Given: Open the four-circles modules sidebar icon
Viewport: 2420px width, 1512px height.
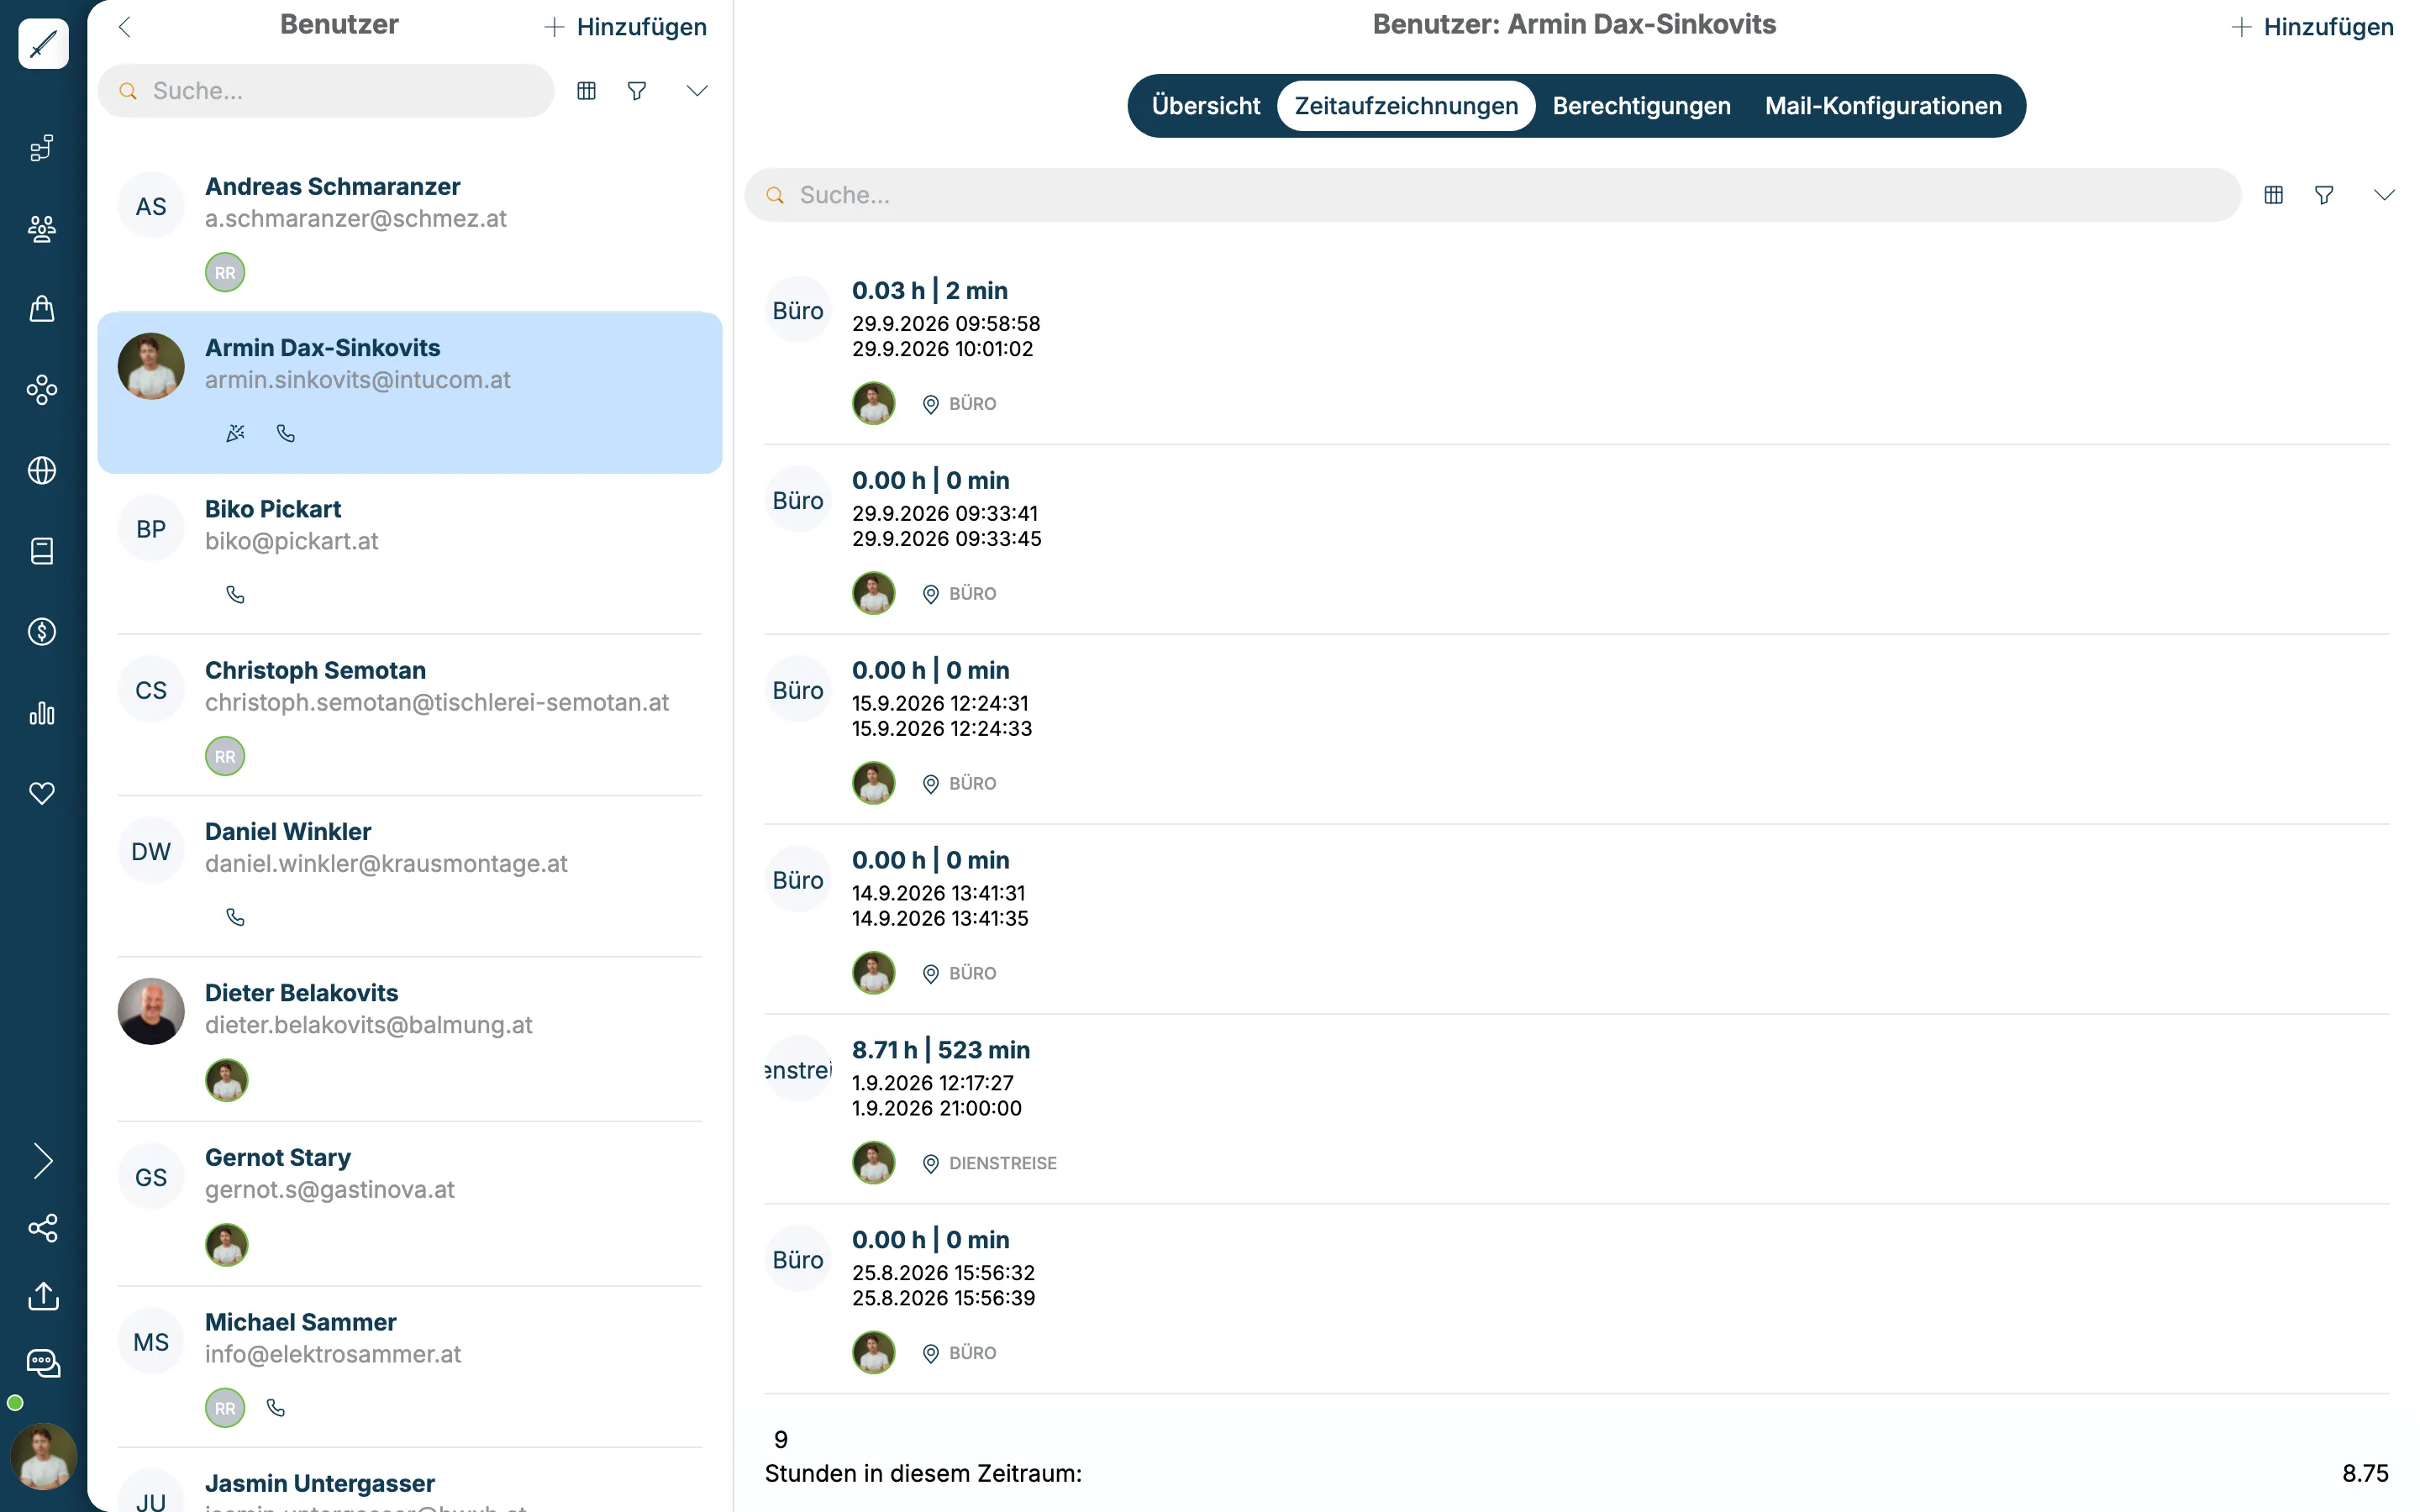Looking at the screenshot, I should point(42,390).
